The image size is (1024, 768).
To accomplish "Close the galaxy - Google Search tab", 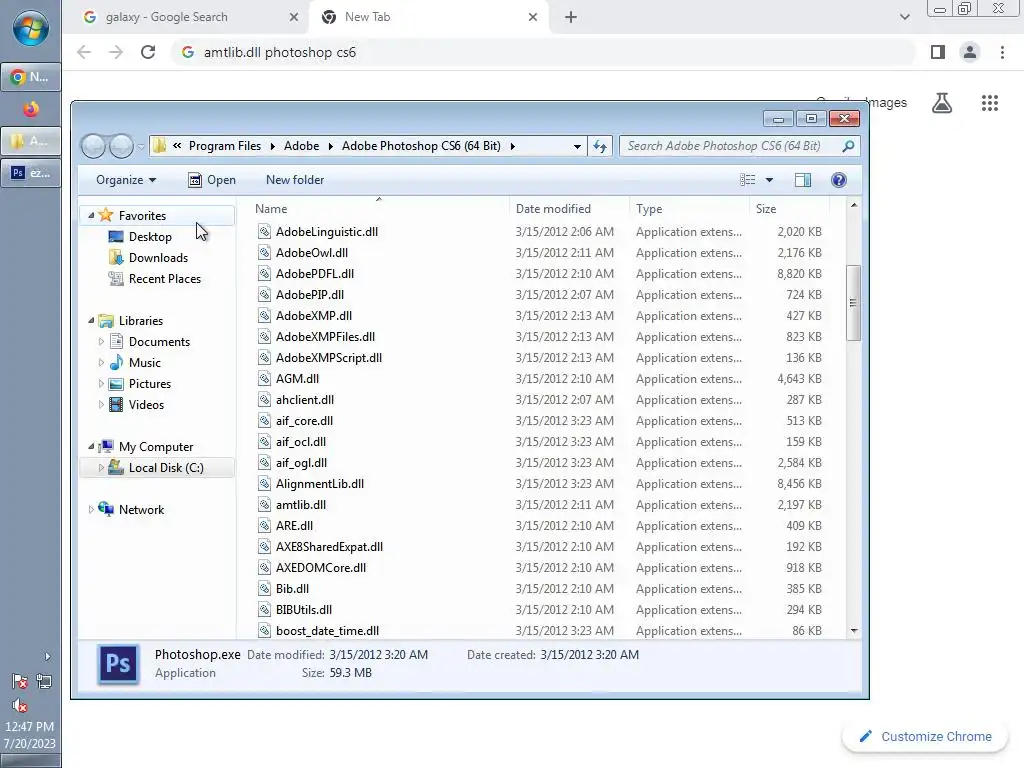I will click(x=294, y=17).
